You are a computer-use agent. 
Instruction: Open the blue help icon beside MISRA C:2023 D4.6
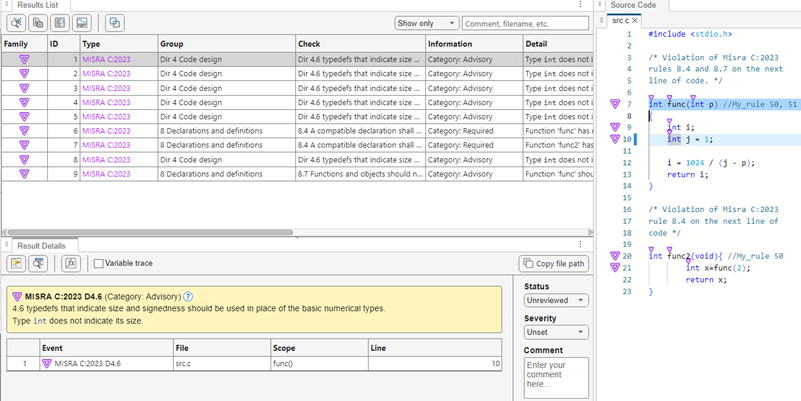tap(188, 297)
